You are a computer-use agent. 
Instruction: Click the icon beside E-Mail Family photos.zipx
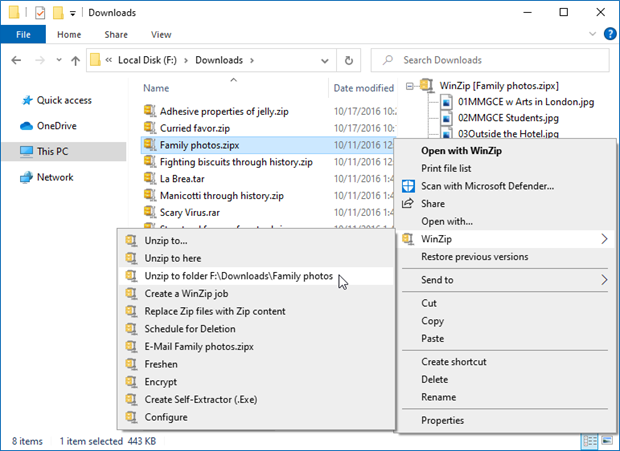(x=131, y=346)
